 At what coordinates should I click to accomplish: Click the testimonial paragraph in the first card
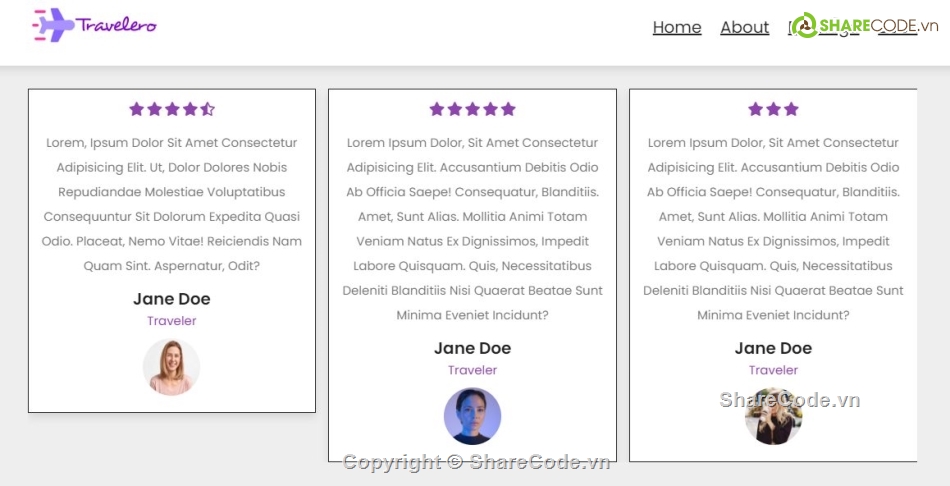coord(172,204)
